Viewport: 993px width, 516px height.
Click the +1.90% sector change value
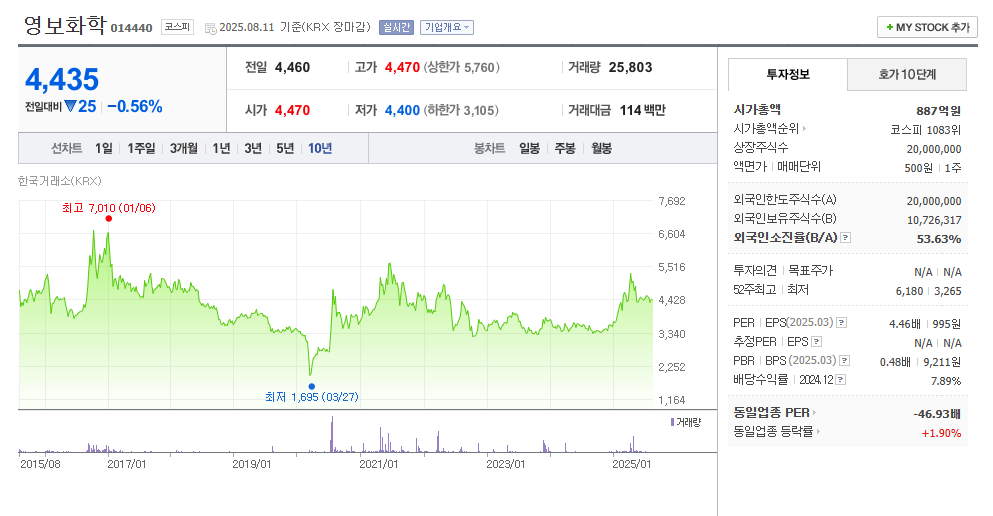click(941, 433)
